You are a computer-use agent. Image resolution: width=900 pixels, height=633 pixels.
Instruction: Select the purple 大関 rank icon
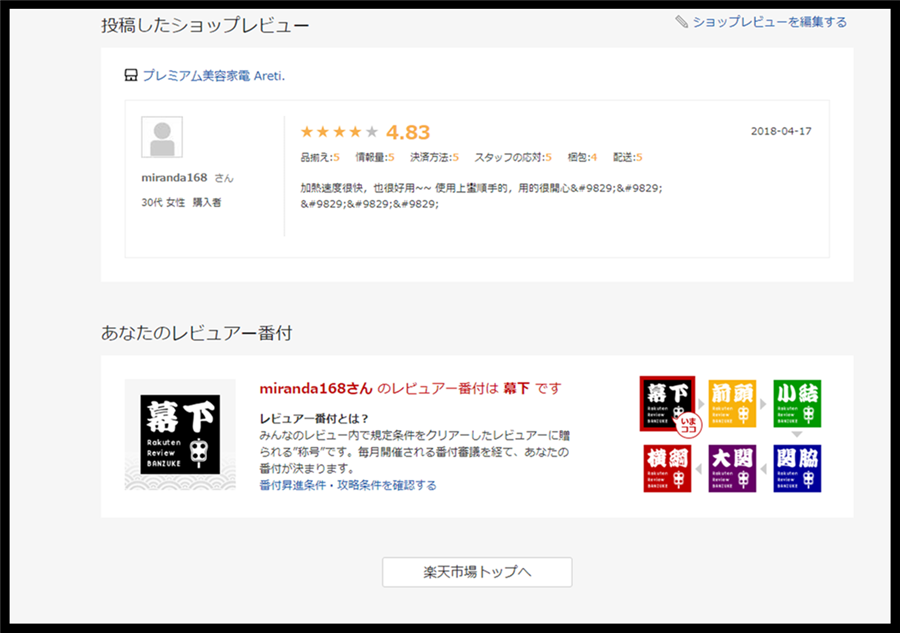click(x=732, y=468)
